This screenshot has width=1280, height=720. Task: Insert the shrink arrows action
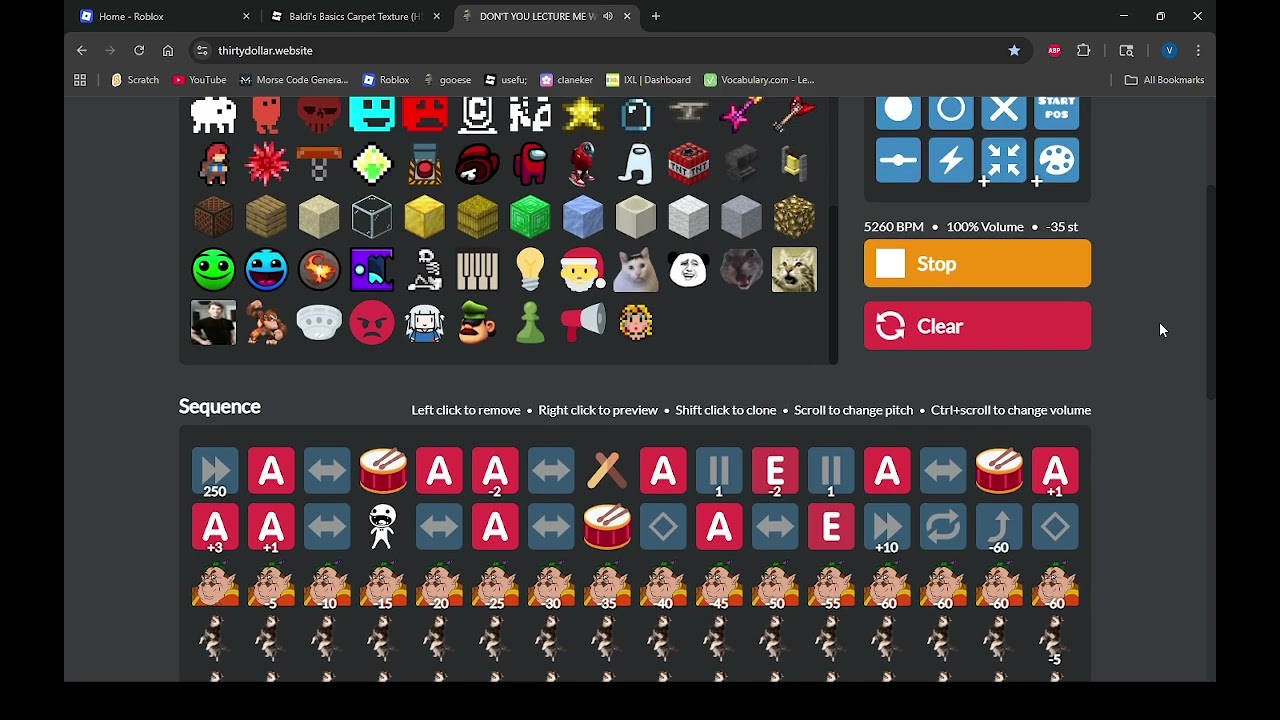coord(1004,161)
